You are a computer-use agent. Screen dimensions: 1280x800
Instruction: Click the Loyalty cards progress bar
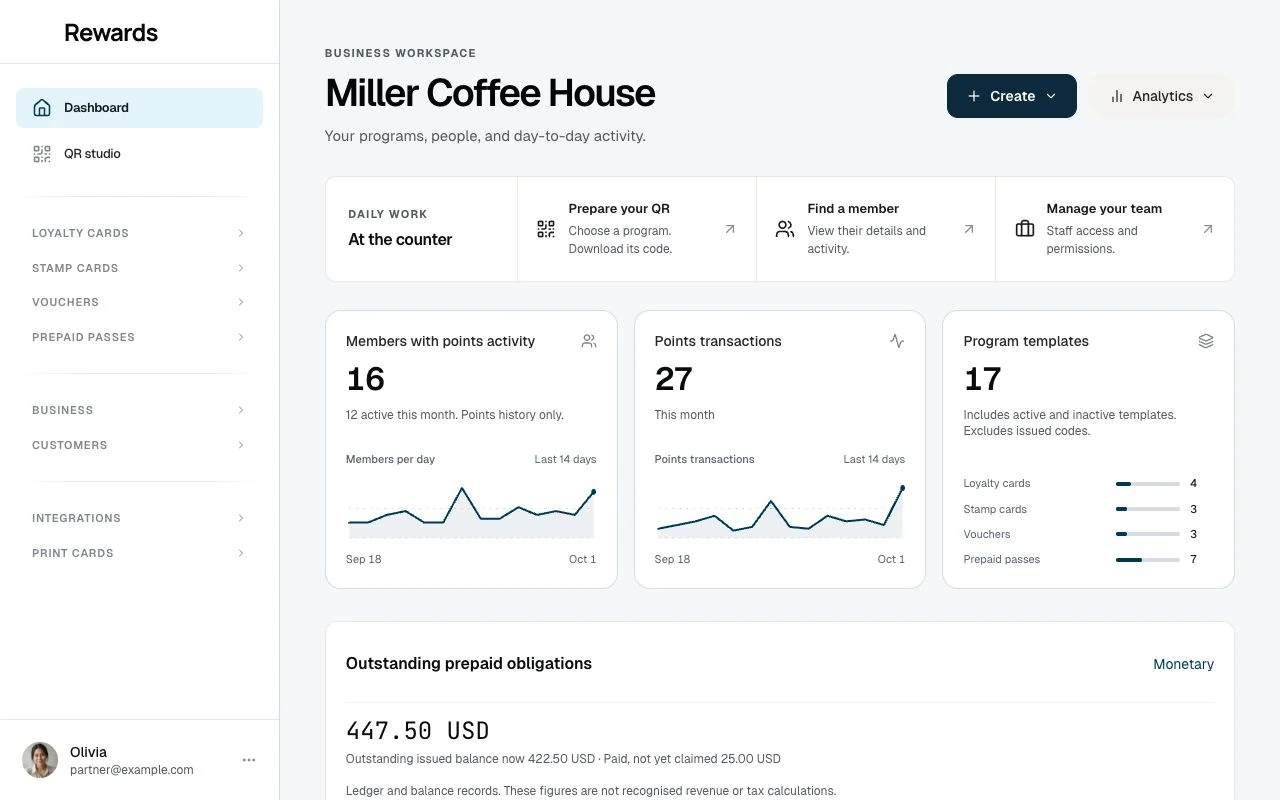[x=1148, y=484]
